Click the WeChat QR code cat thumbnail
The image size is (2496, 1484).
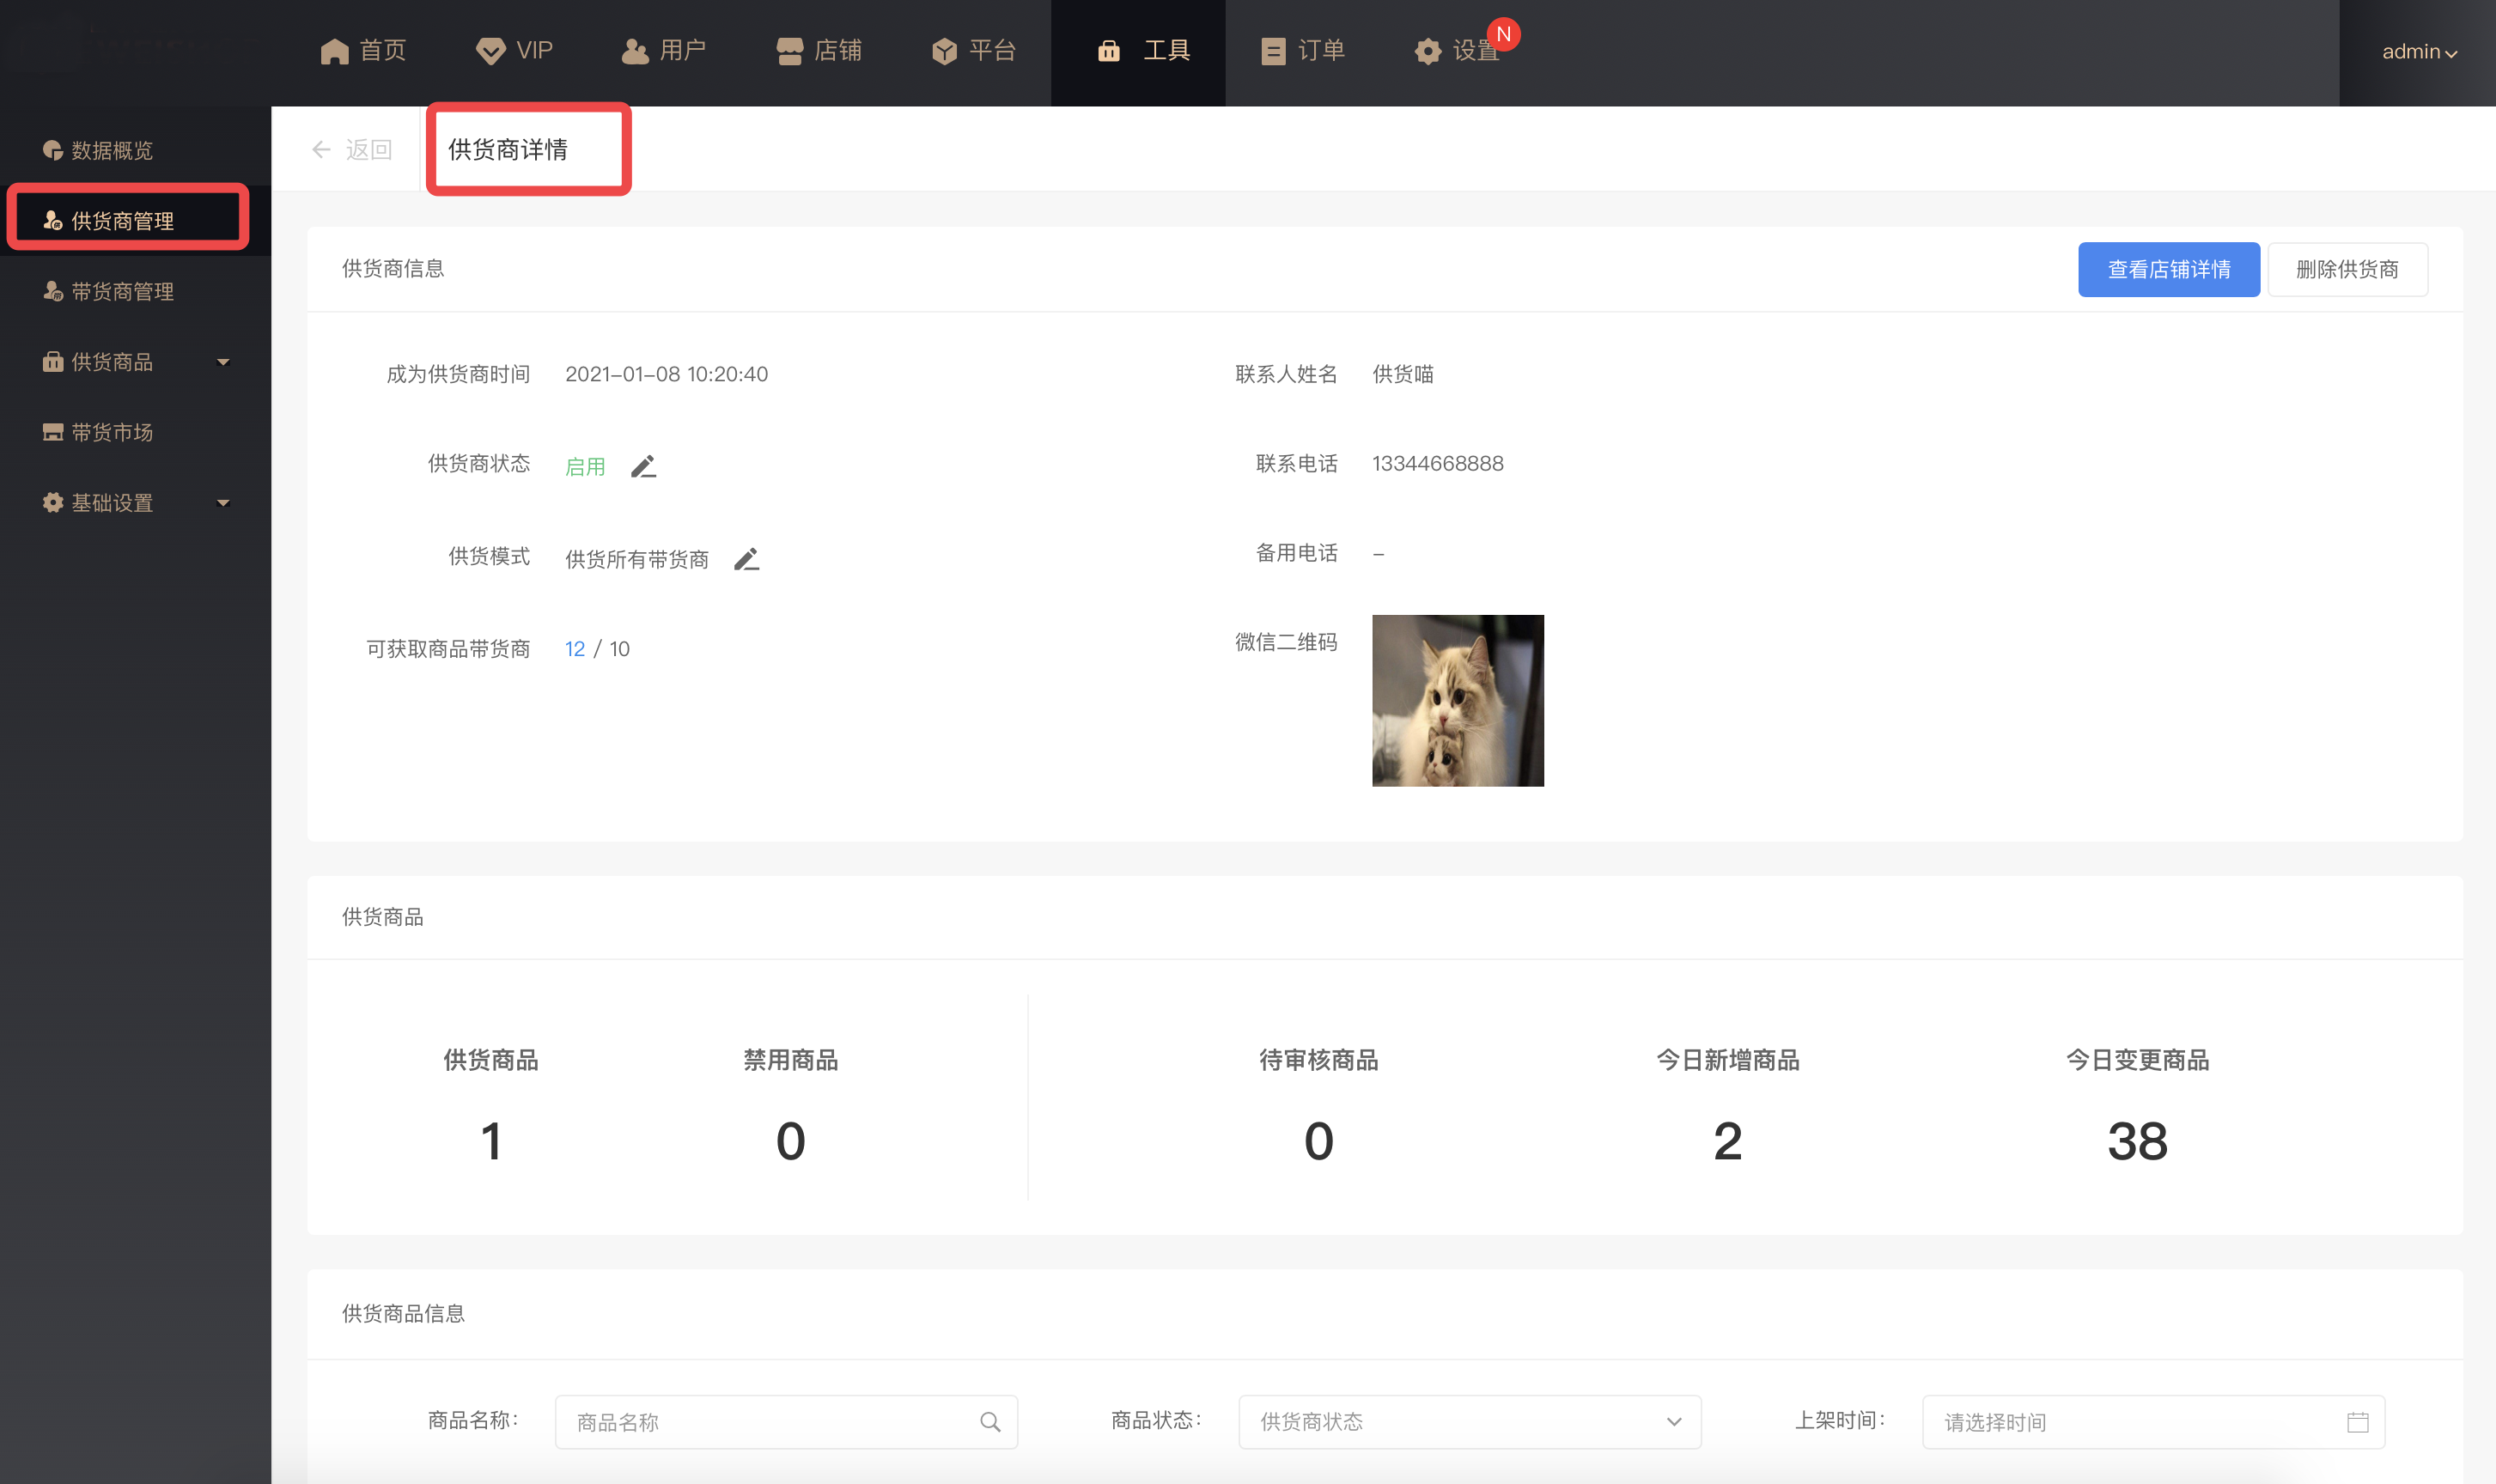click(1457, 700)
